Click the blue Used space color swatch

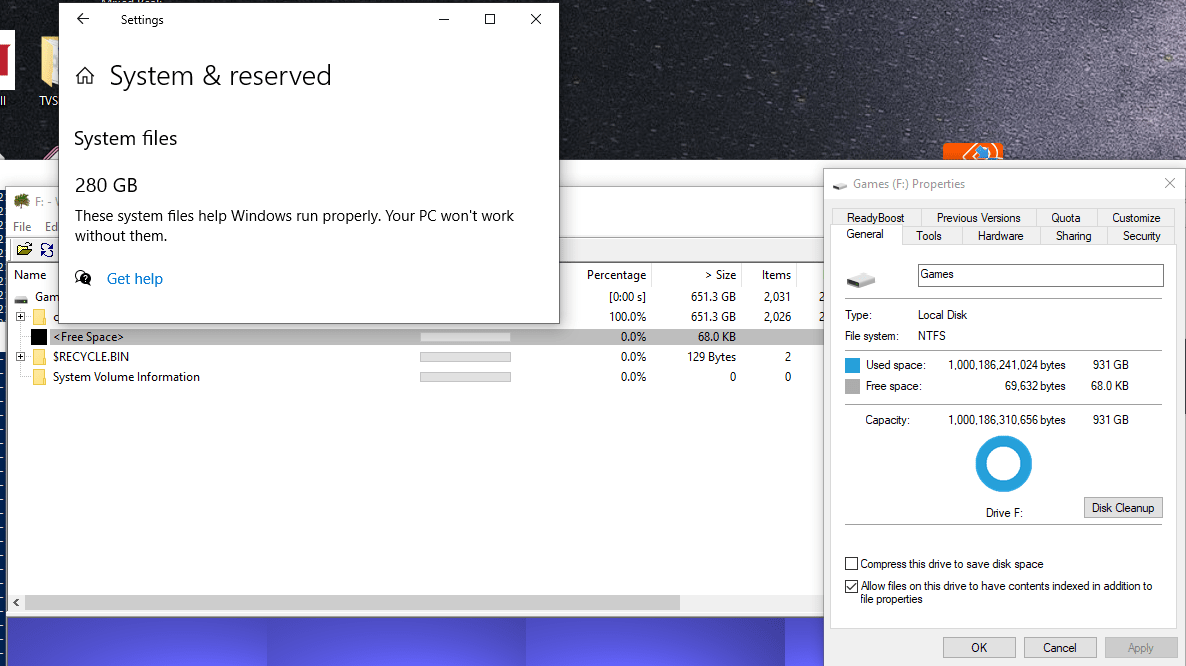[x=852, y=364]
